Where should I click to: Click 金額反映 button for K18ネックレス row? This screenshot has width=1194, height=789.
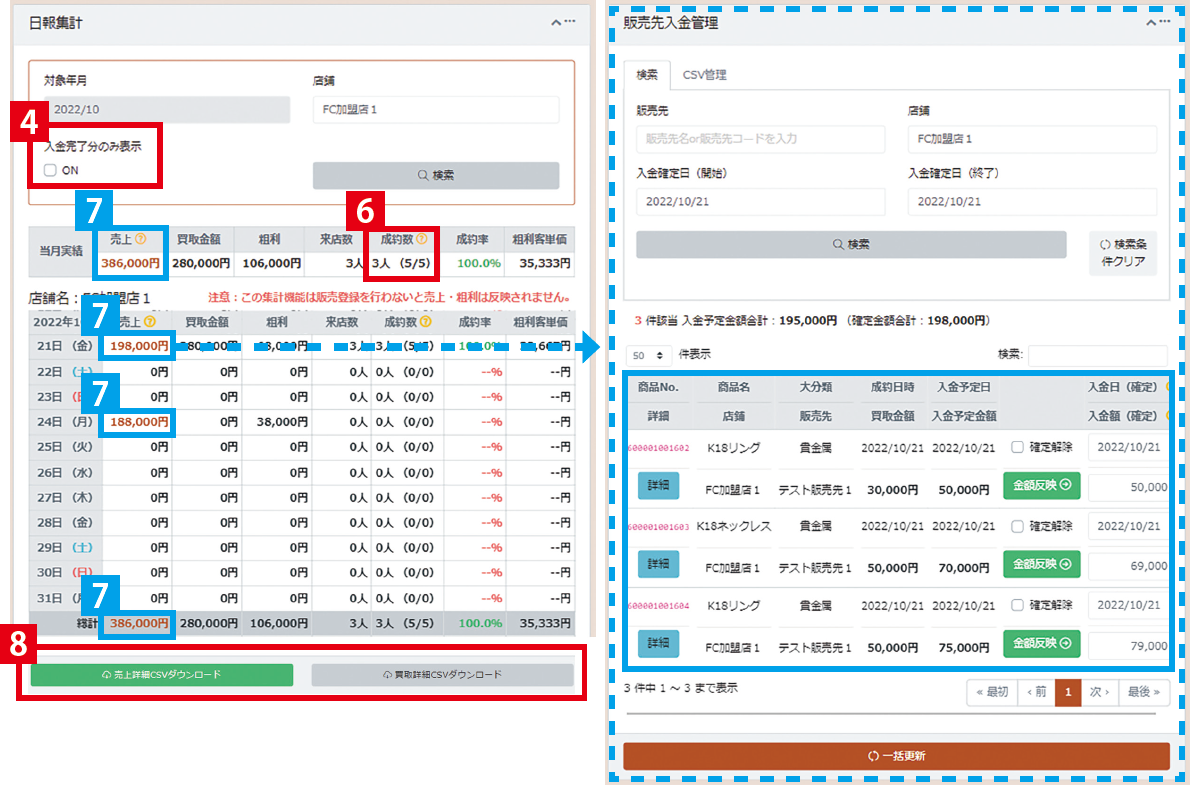(1041, 564)
